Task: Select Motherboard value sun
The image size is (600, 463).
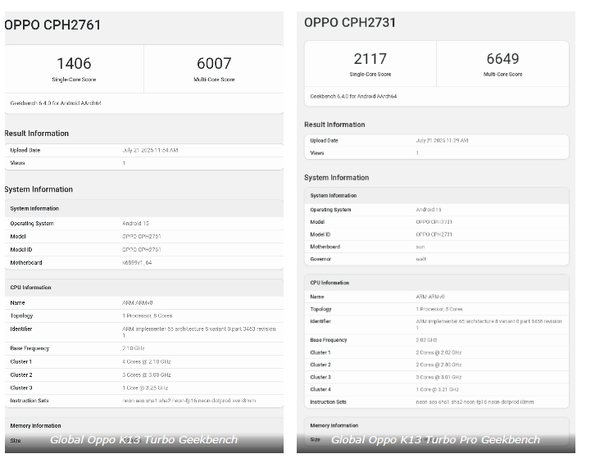Action: click(420, 247)
